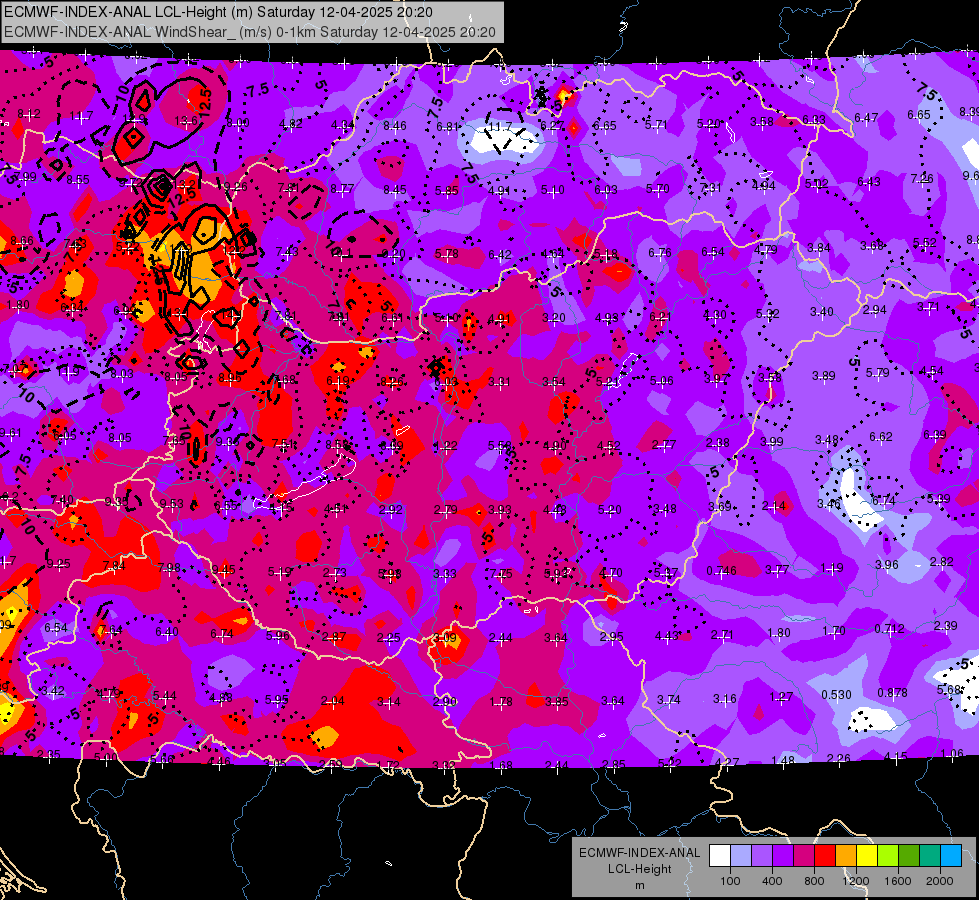The width and height of the screenshot is (979, 900).
Task: Click the 6.54 value near the left edge
Action: (56, 627)
